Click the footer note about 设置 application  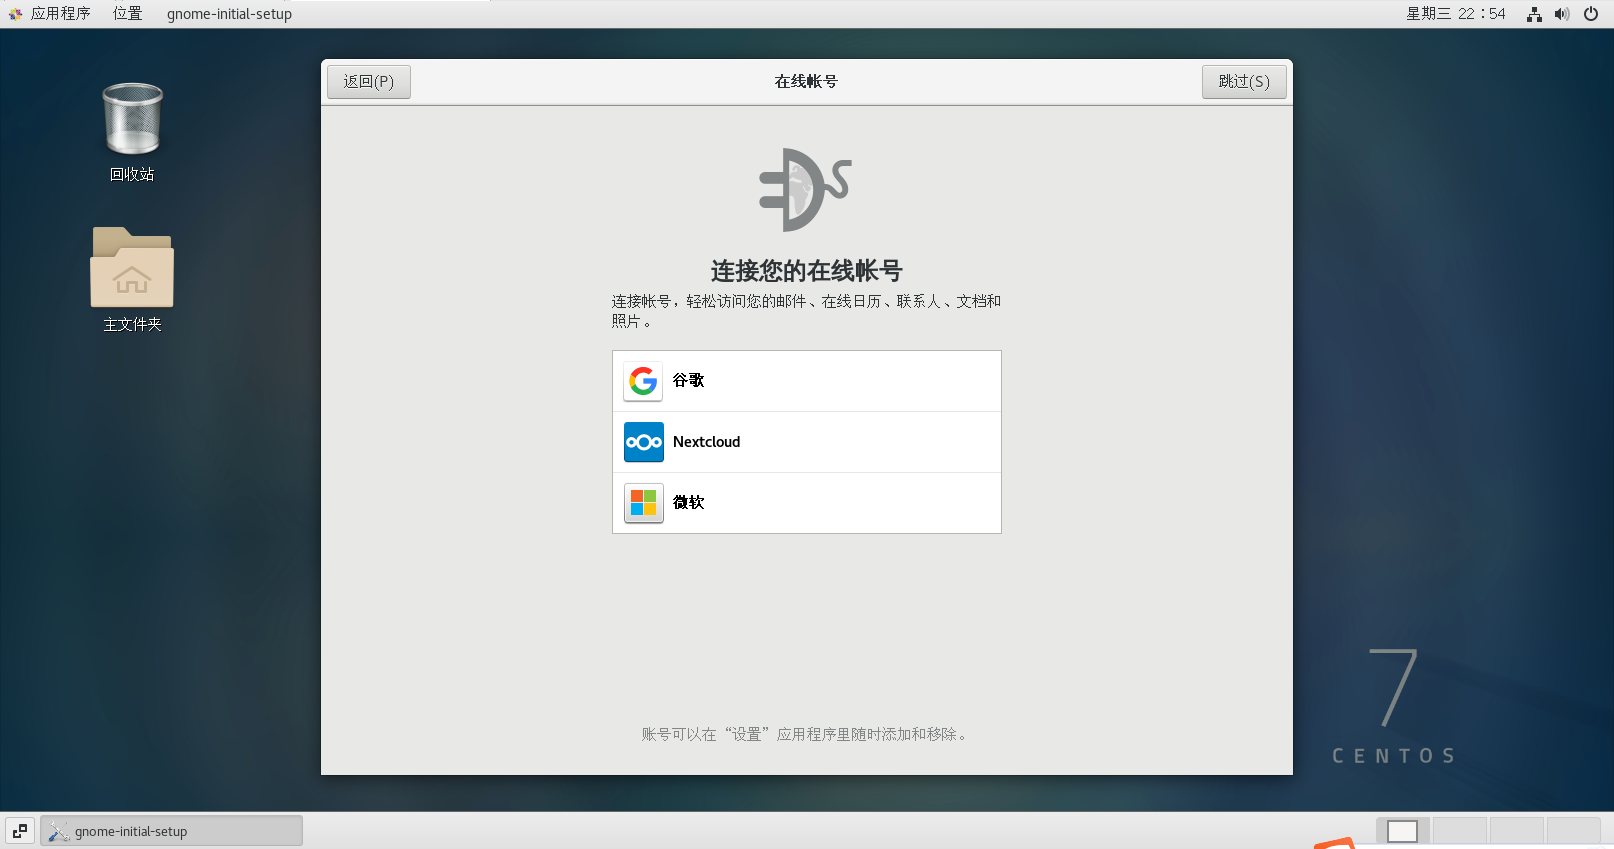[x=806, y=734]
